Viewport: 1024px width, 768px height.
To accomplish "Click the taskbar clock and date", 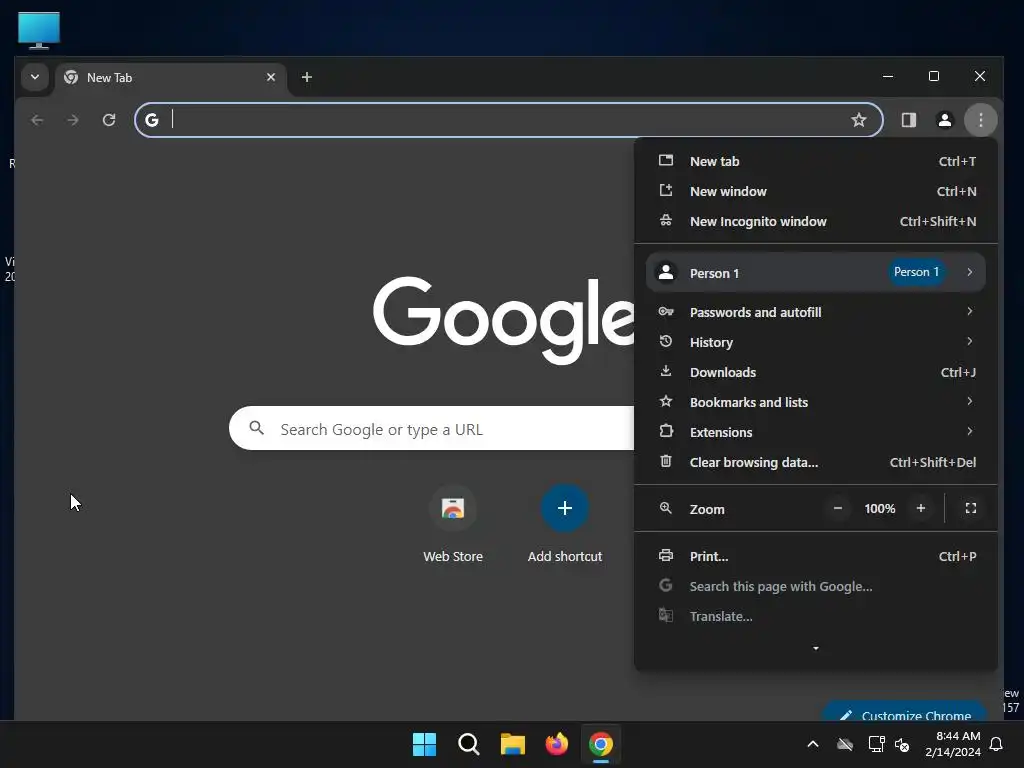I will pos(953,744).
